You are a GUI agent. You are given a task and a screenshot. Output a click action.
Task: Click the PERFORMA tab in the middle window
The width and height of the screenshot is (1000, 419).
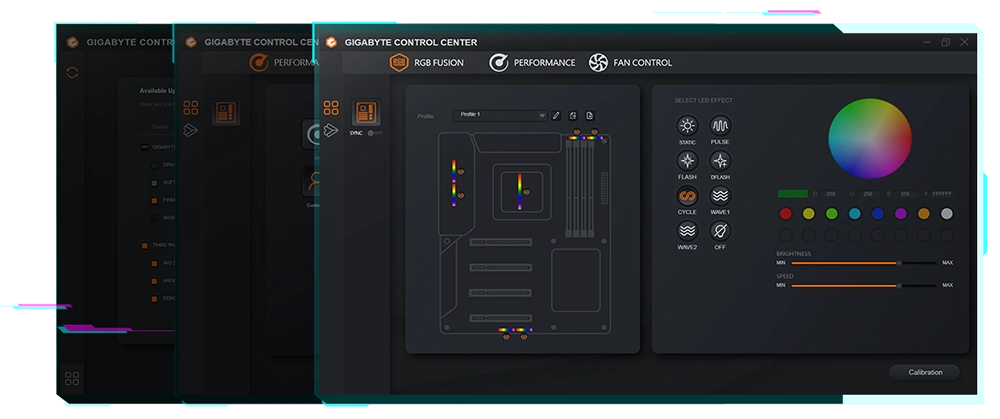[x=284, y=62]
